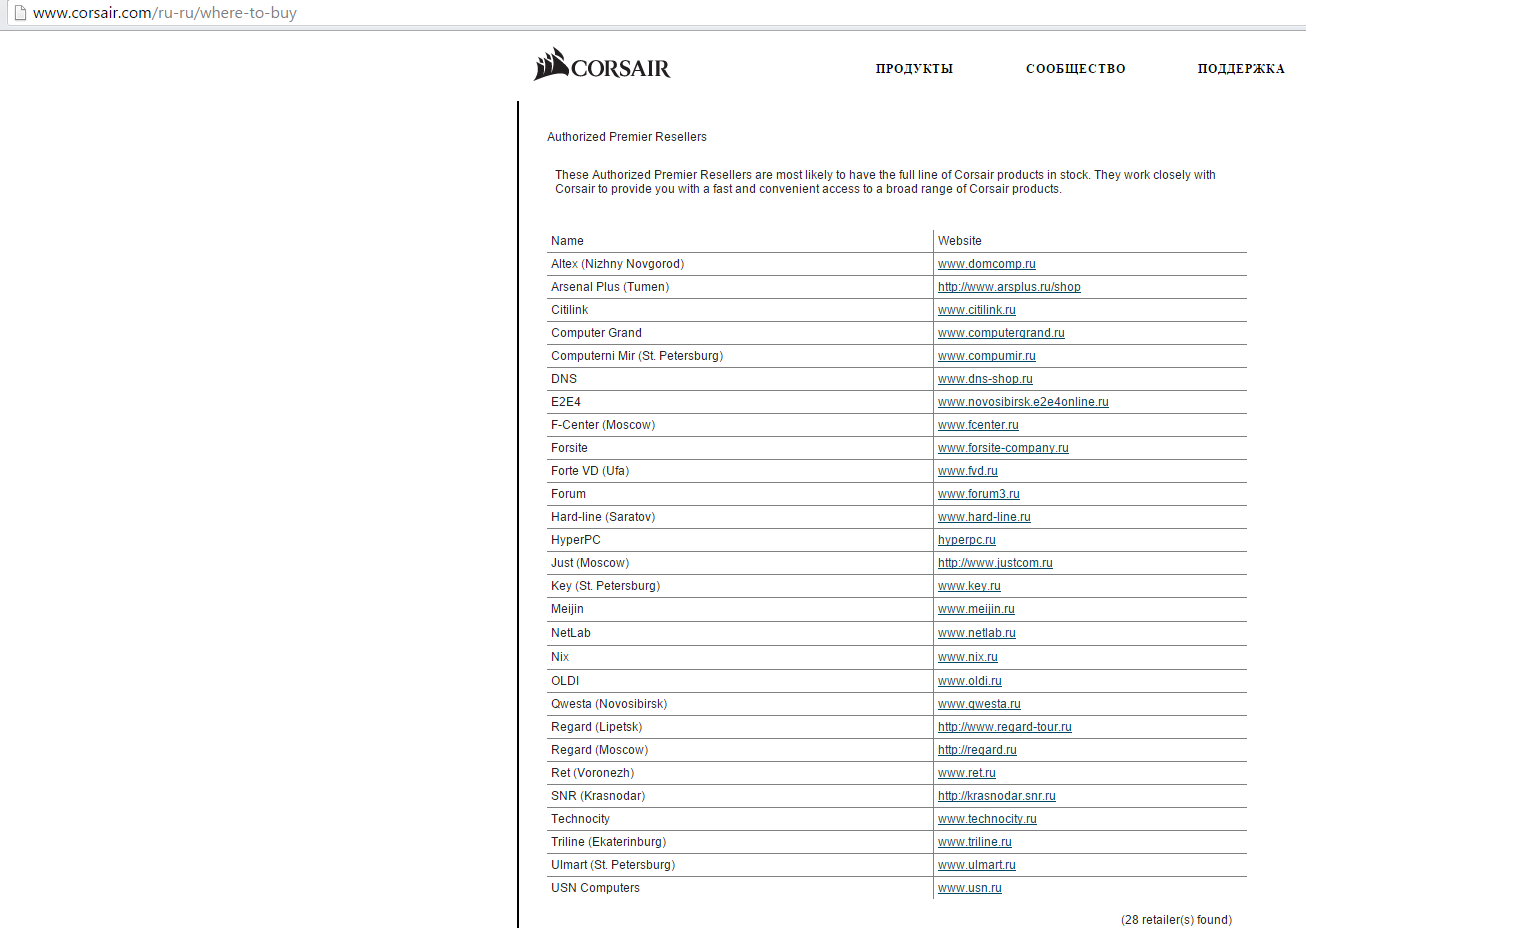Open the ПРОДУКТЫ menu
Viewport: 1536px width, 928px height.
pos(914,69)
